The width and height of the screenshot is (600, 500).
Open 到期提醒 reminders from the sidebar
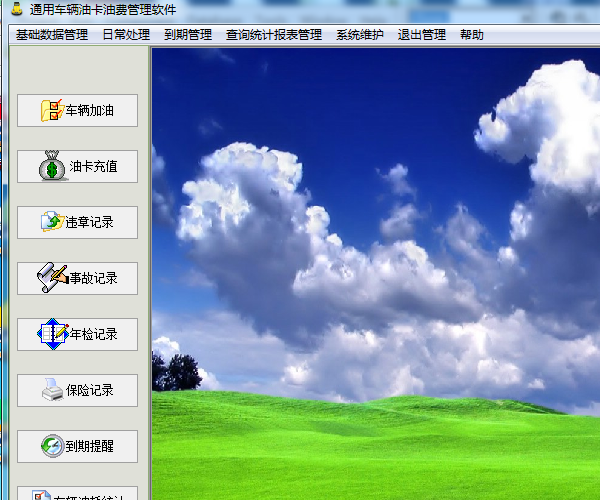(77, 446)
